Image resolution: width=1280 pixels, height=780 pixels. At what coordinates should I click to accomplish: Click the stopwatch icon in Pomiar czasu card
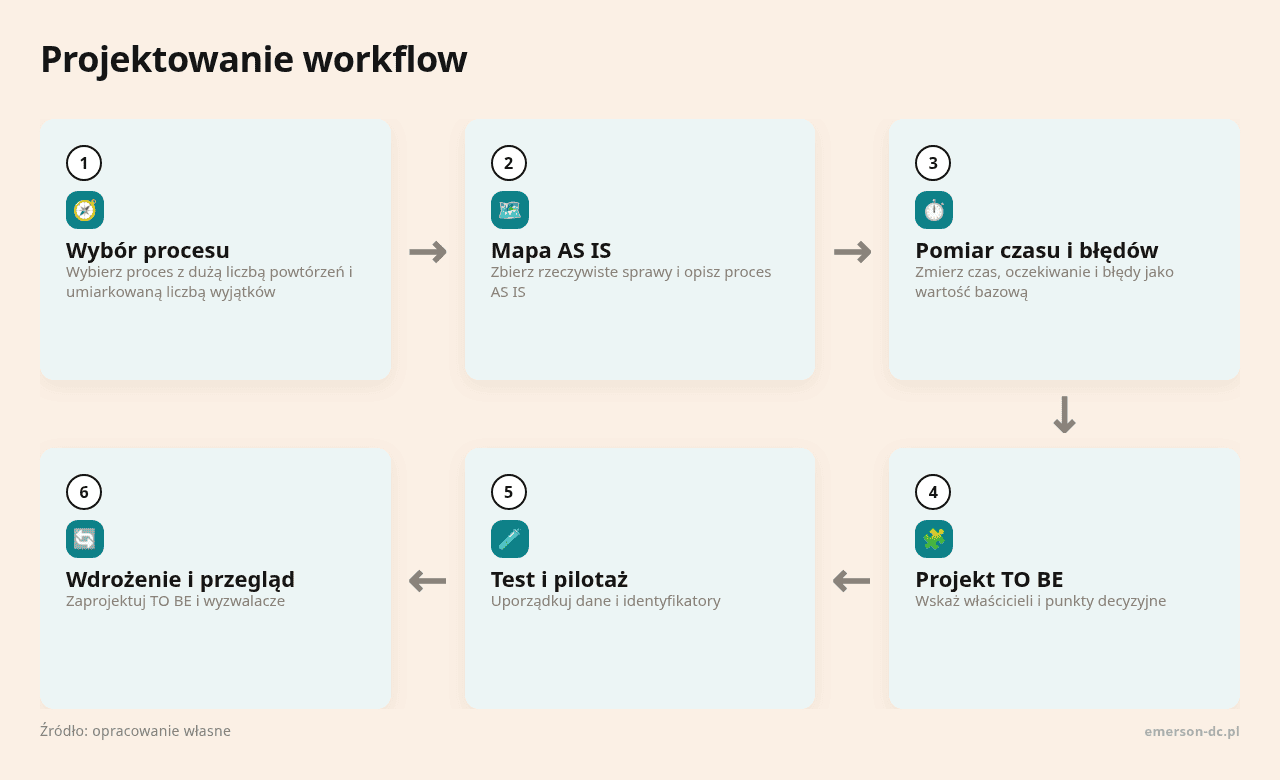934,210
